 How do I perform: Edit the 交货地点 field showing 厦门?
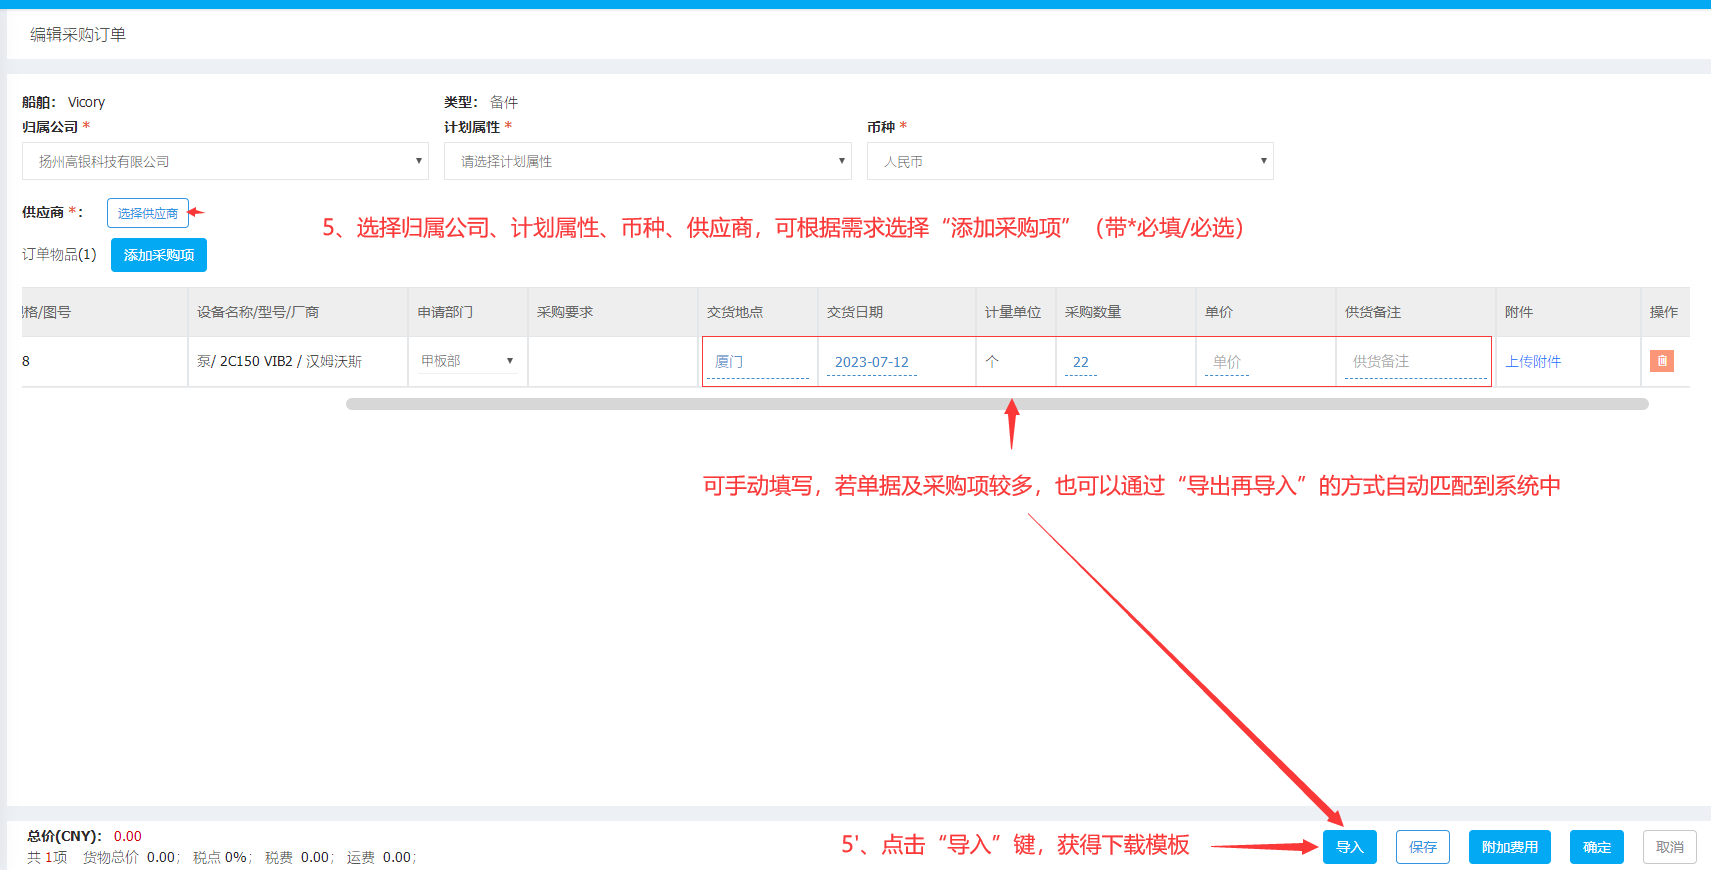pos(758,362)
